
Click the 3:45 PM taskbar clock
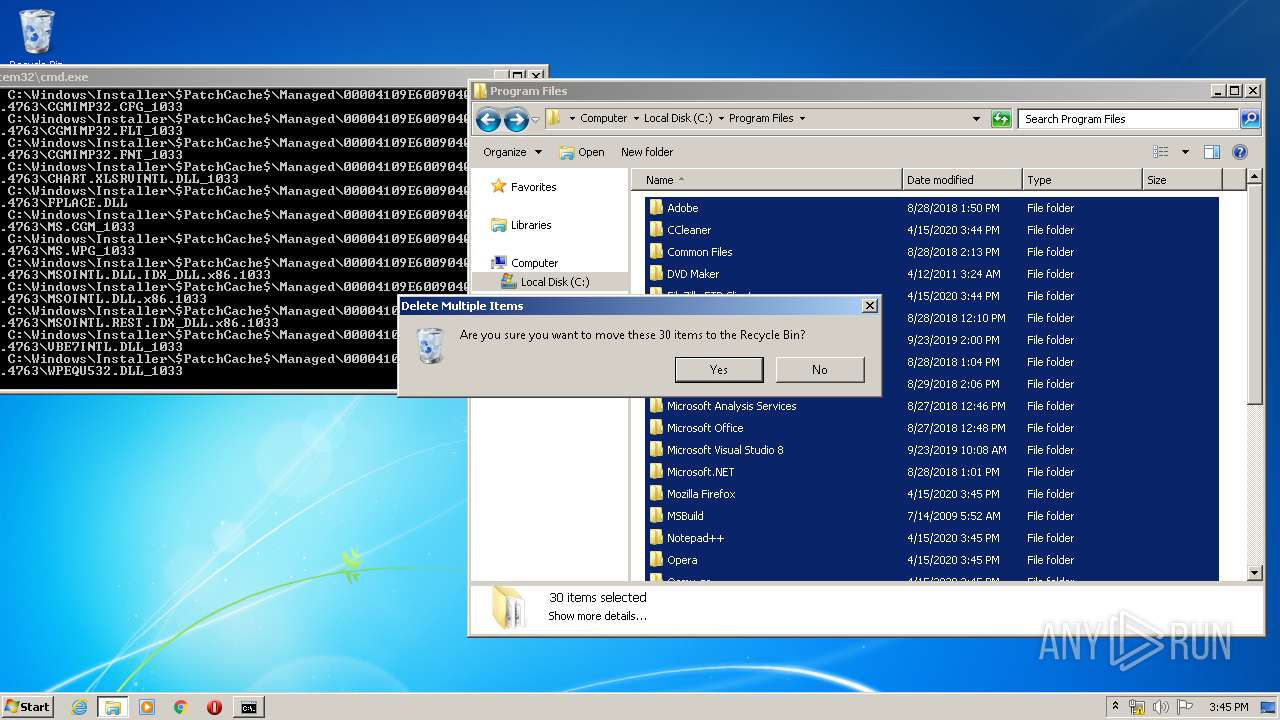pos(1228,707)
